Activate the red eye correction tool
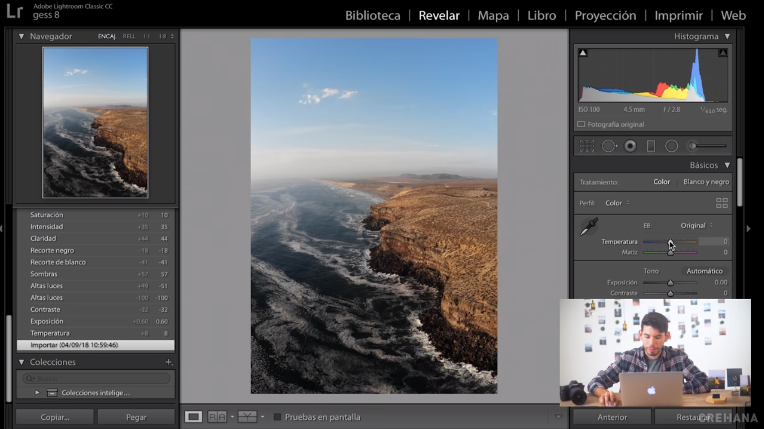 pos(630,146)
